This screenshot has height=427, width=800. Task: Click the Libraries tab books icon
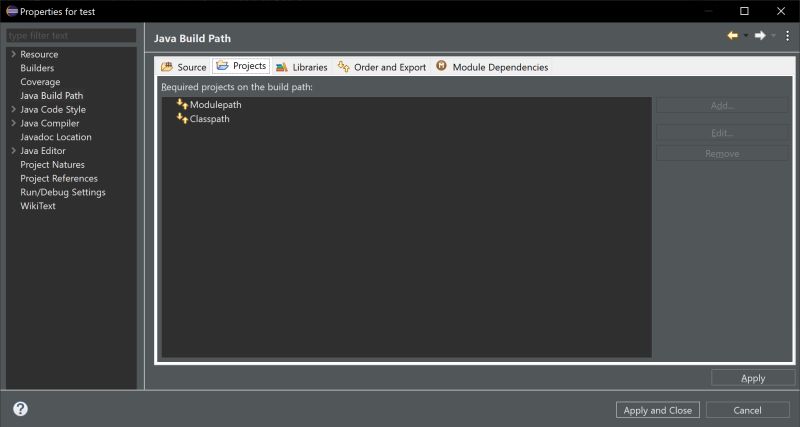click(x=282, y=67)
